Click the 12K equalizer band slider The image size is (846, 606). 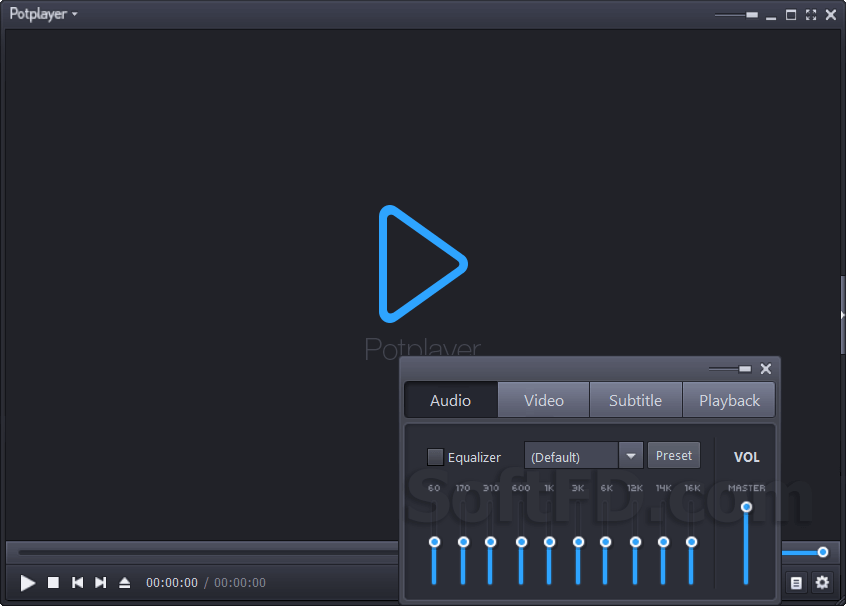tap(636, 542)
